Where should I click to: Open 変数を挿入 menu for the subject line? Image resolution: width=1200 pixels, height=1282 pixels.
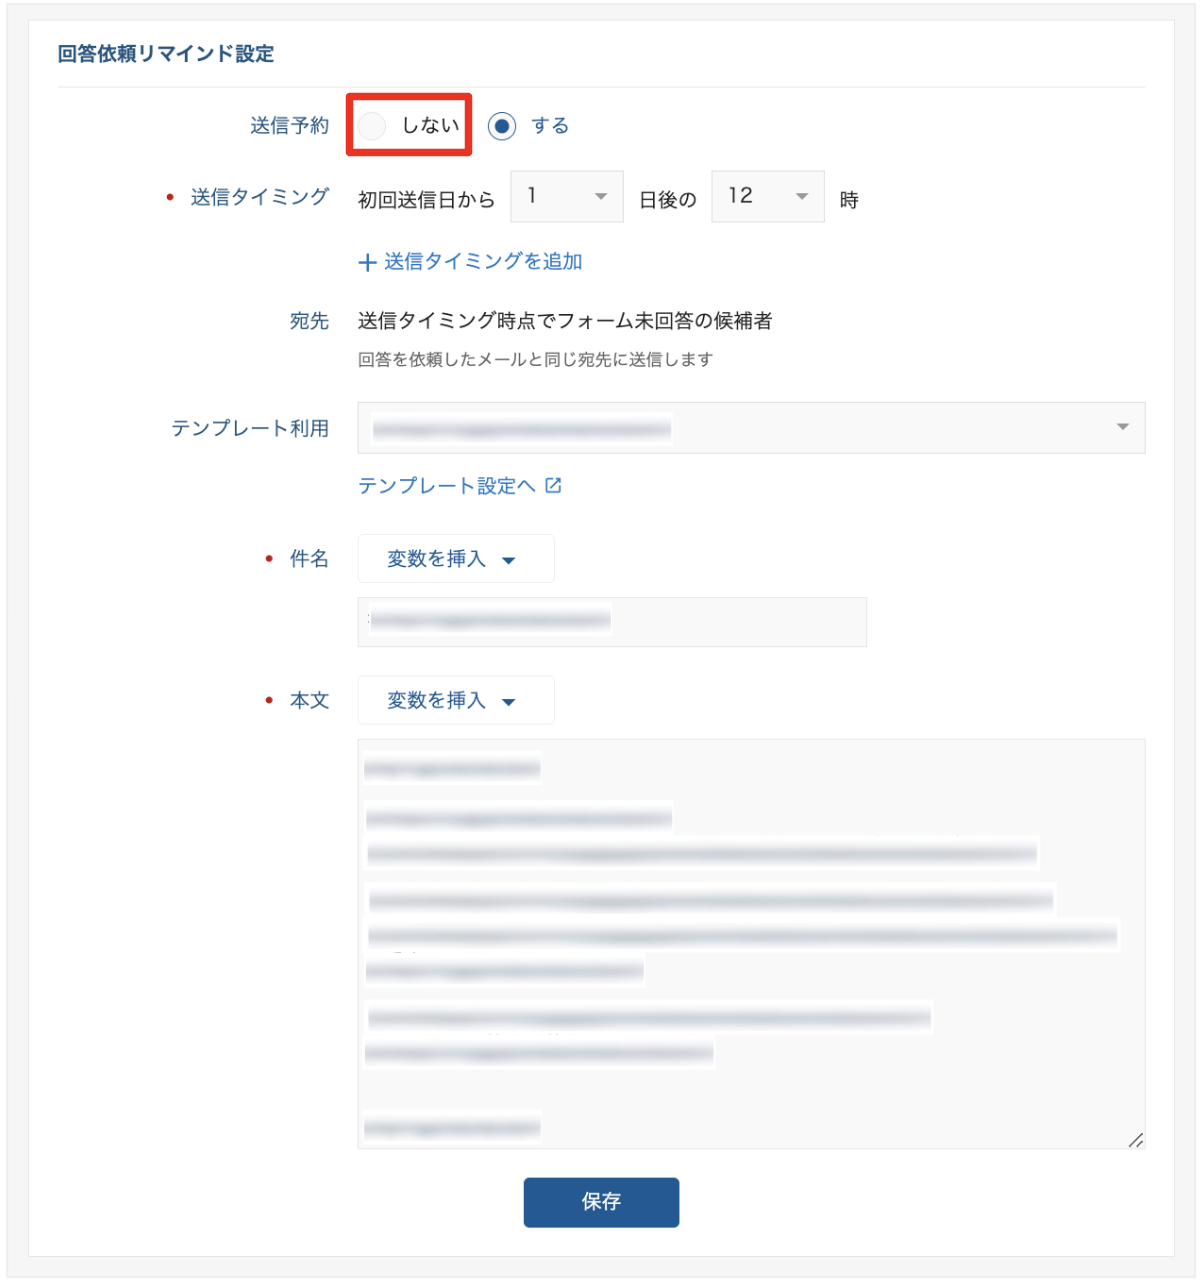(455, 559)
